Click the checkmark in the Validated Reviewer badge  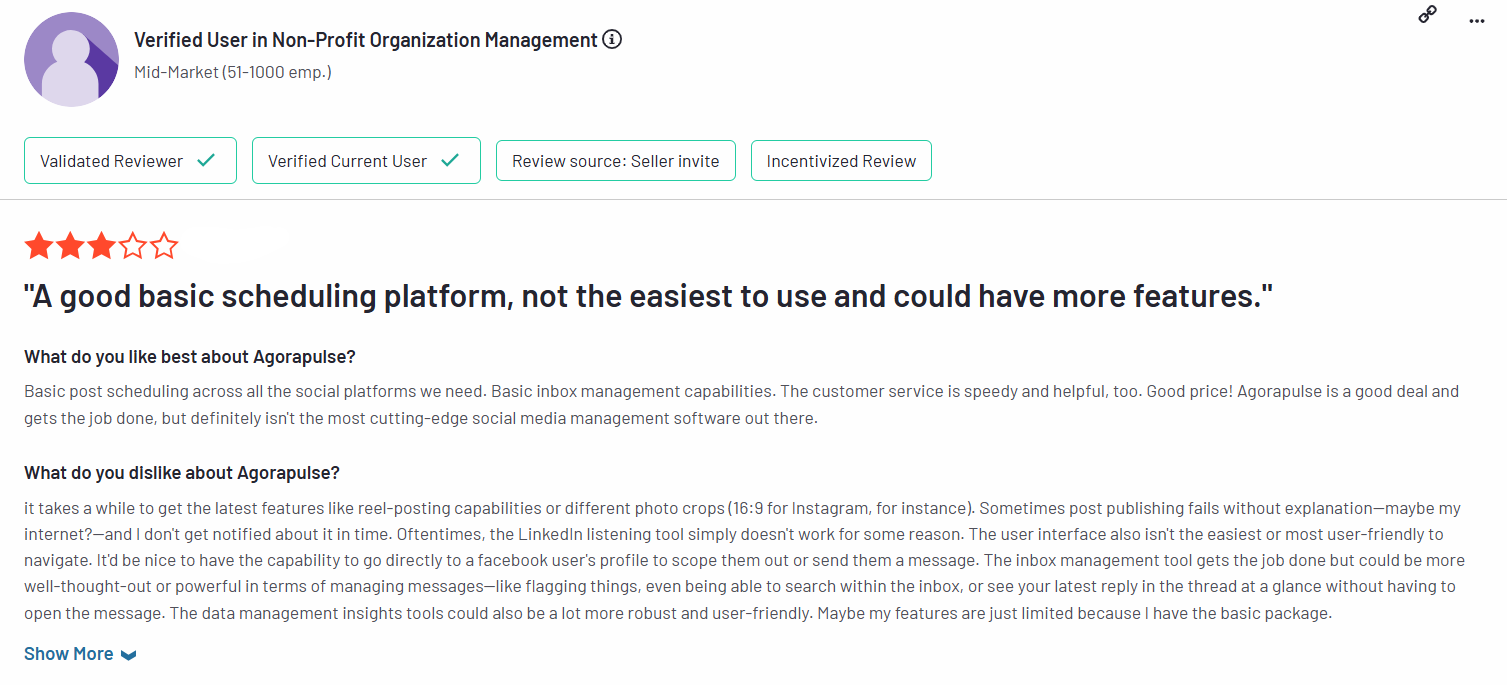coord(206,160)
